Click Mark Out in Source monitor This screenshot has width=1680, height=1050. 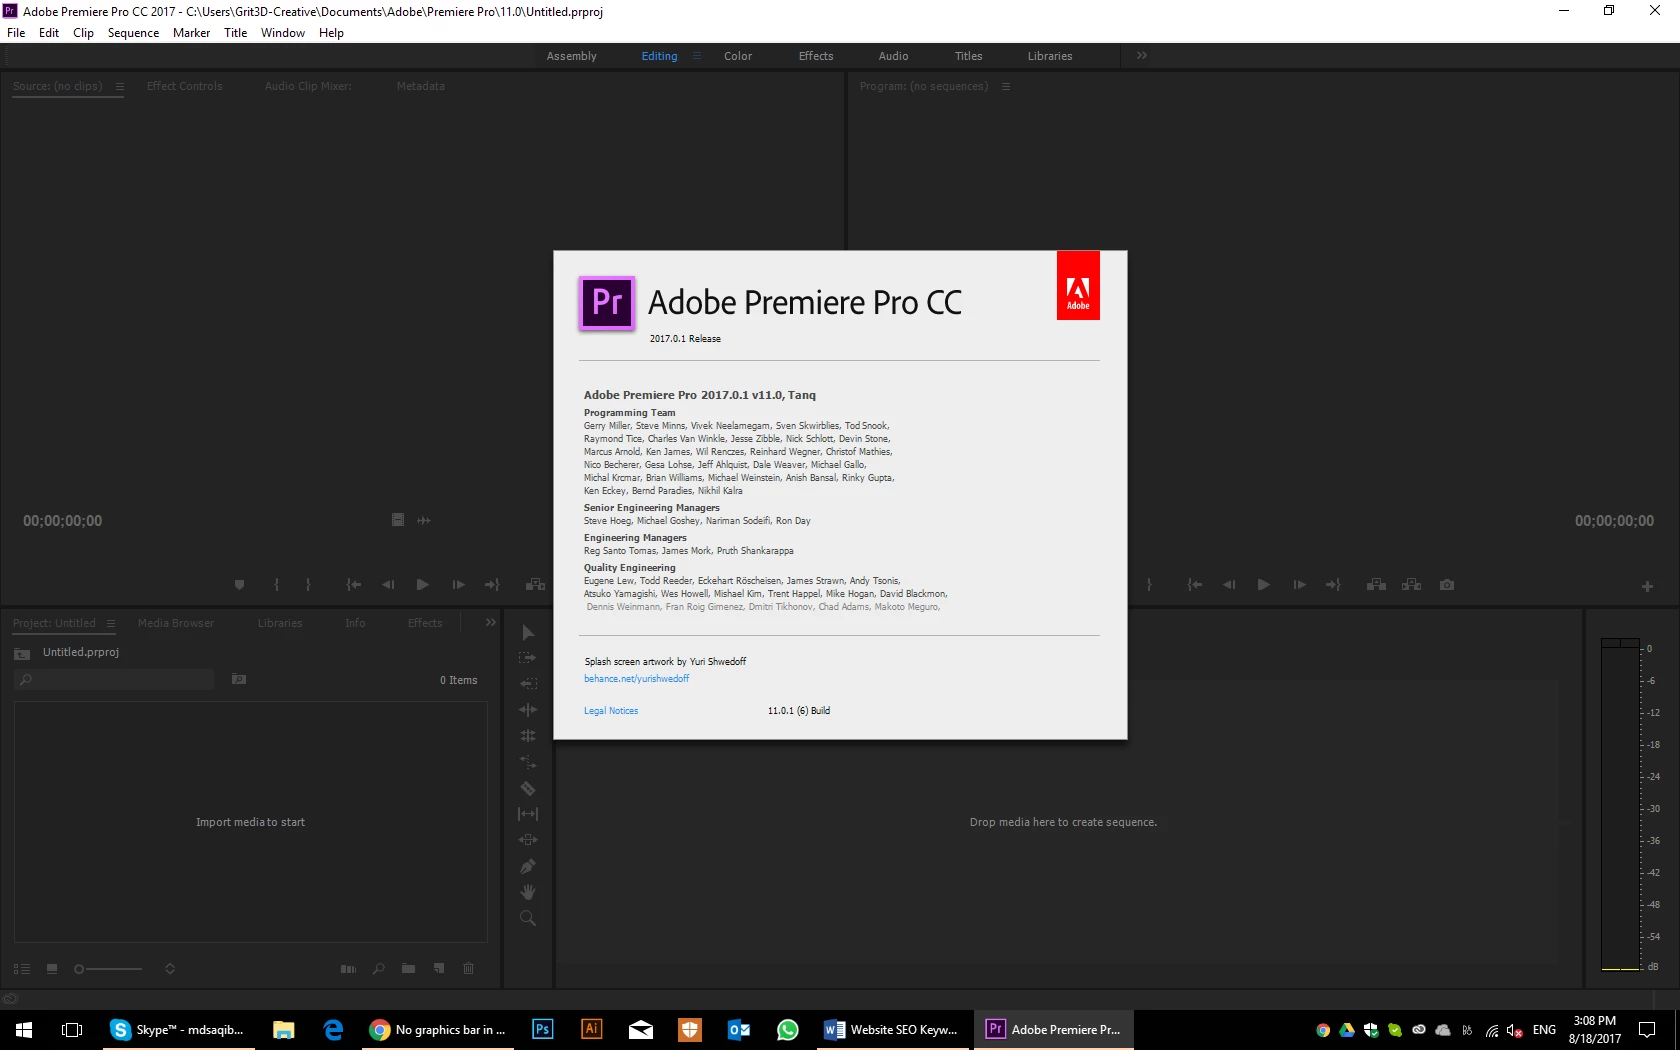(308, 585)
